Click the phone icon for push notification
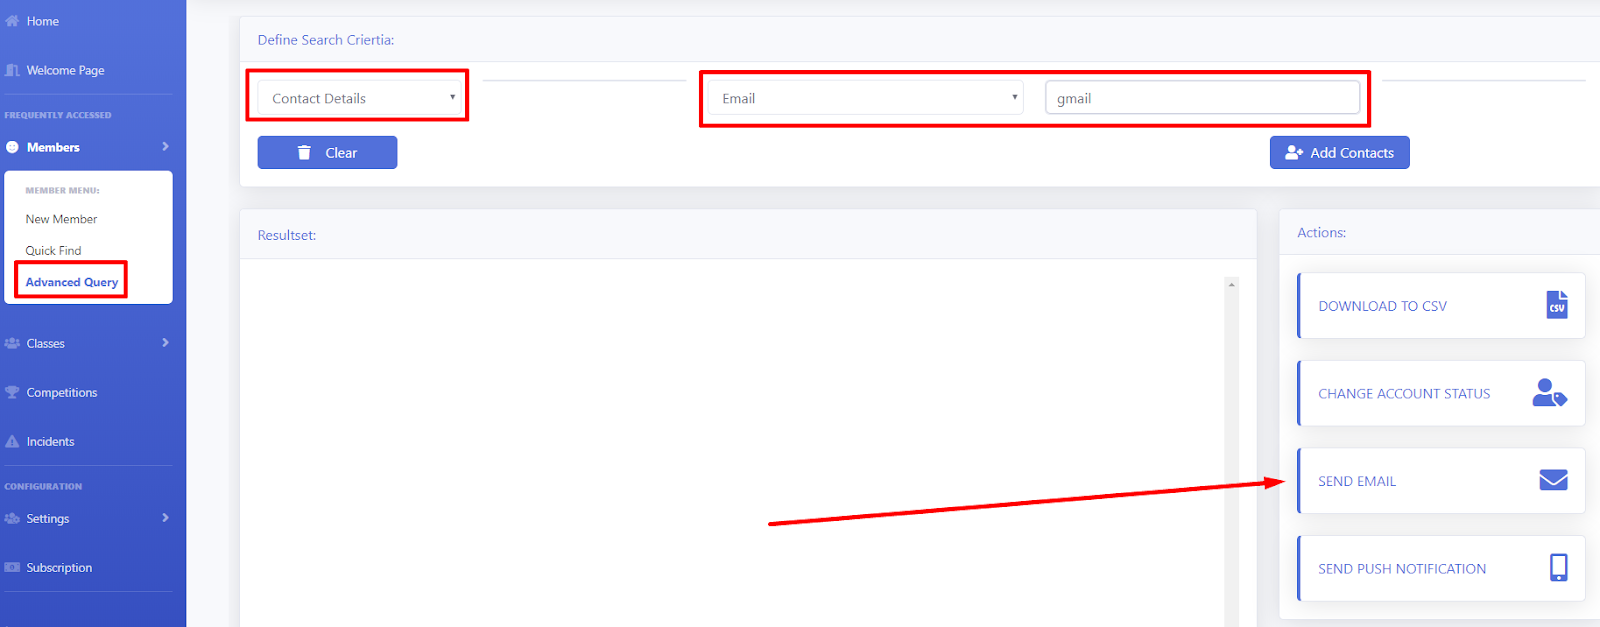This screenshot has width=1600, height=627. tap(1558, 568)
